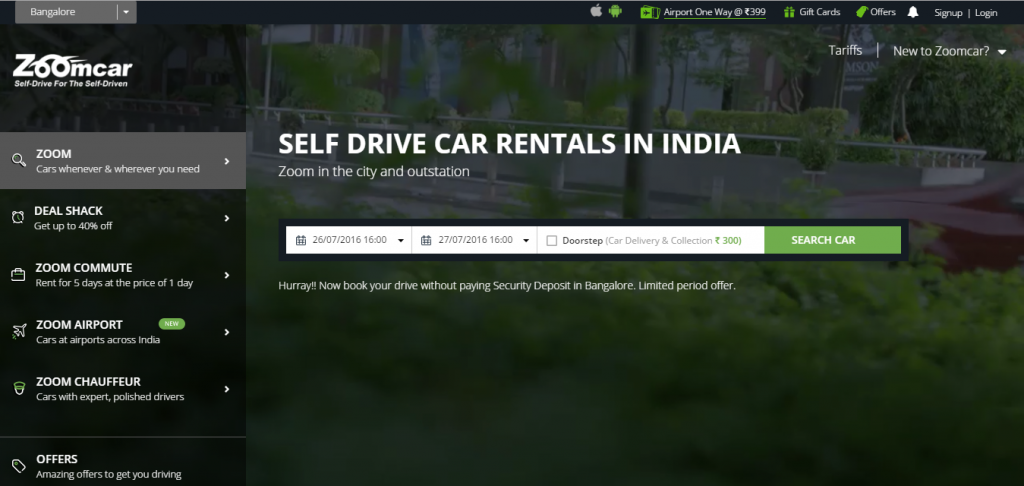Open the Apple app store icon
This screenshot has width=1024, height=486.
point(596,11)
